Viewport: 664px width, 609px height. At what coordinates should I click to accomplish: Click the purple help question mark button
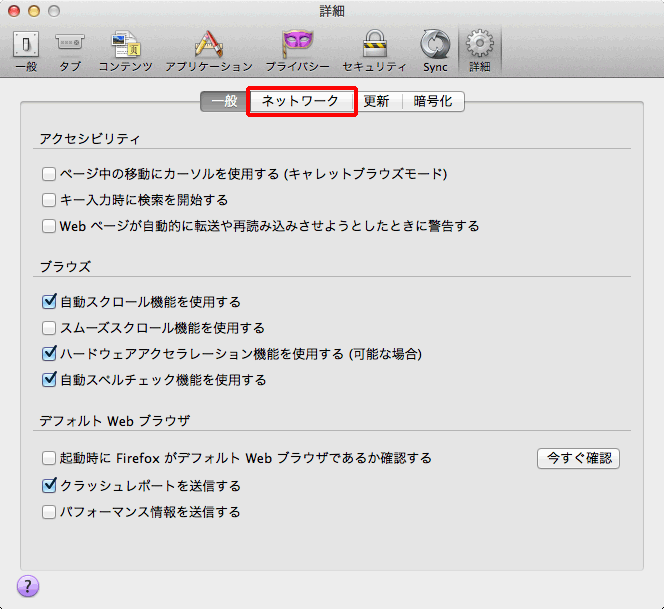point(28,586)
